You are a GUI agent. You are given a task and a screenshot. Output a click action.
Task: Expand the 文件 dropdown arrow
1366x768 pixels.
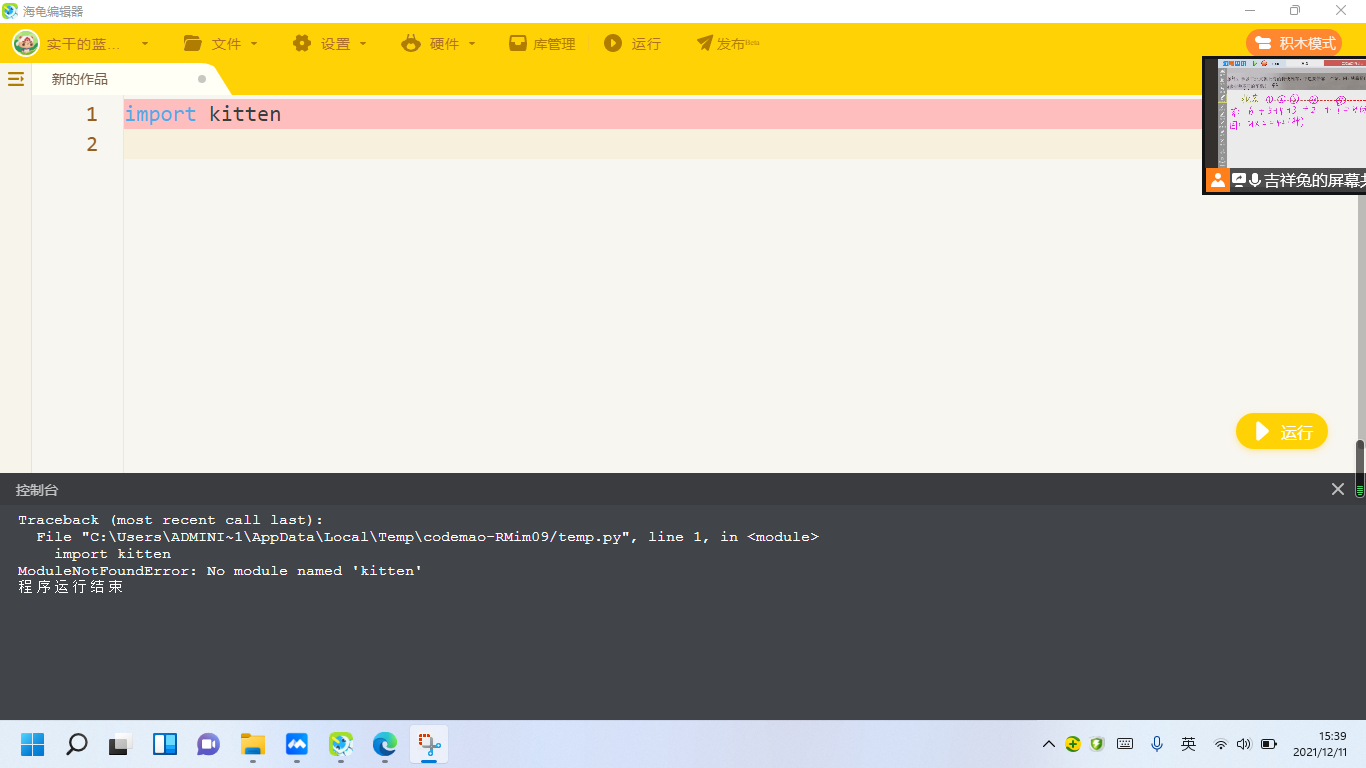(x=254, y=44)
